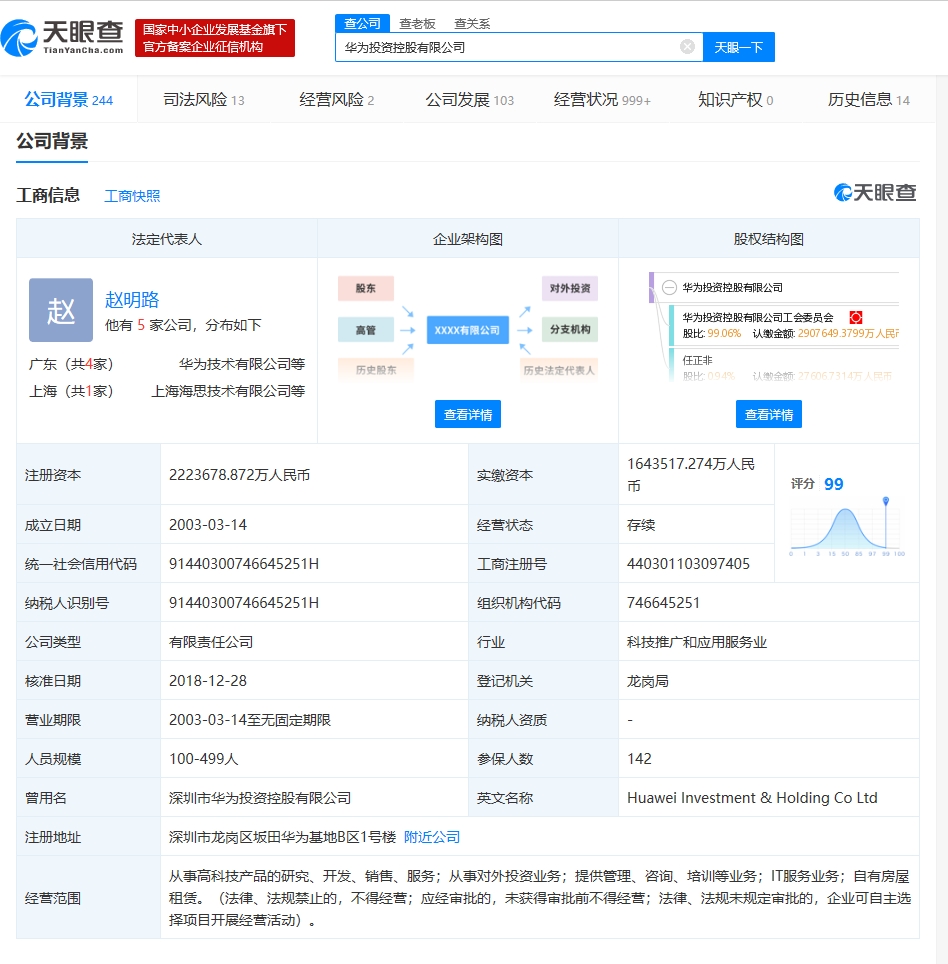Click 查看详情 under 股权结构图
948x964 pixels.
(768, 414)
